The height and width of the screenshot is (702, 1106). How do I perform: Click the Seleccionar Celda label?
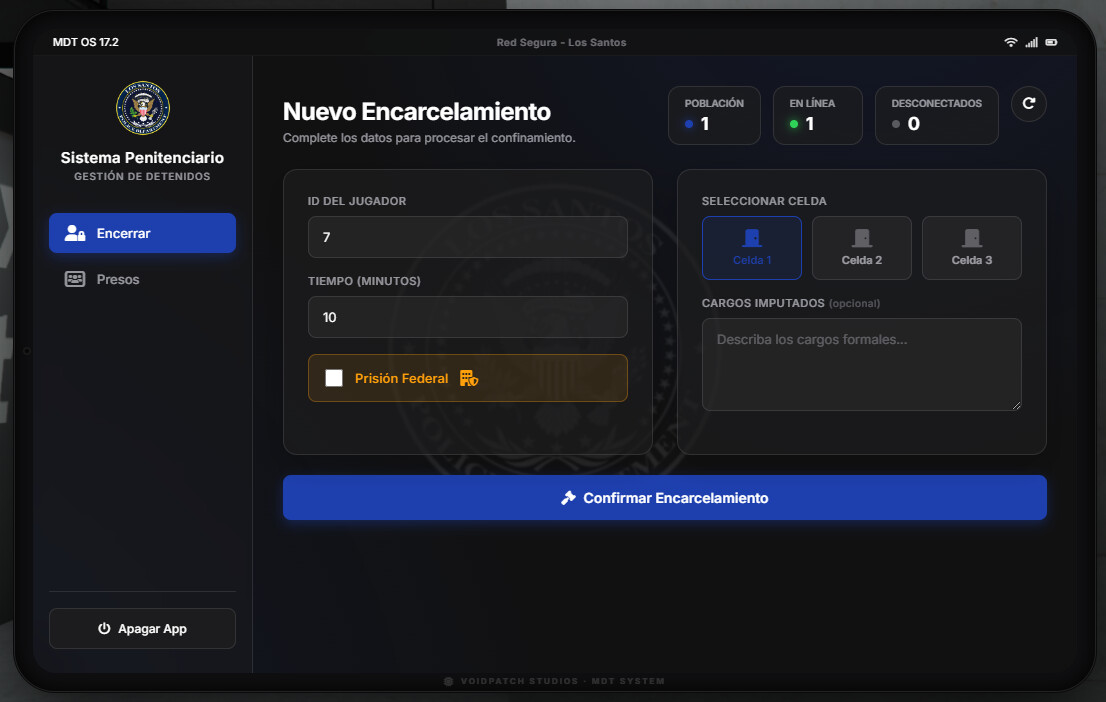click(764, 201)
